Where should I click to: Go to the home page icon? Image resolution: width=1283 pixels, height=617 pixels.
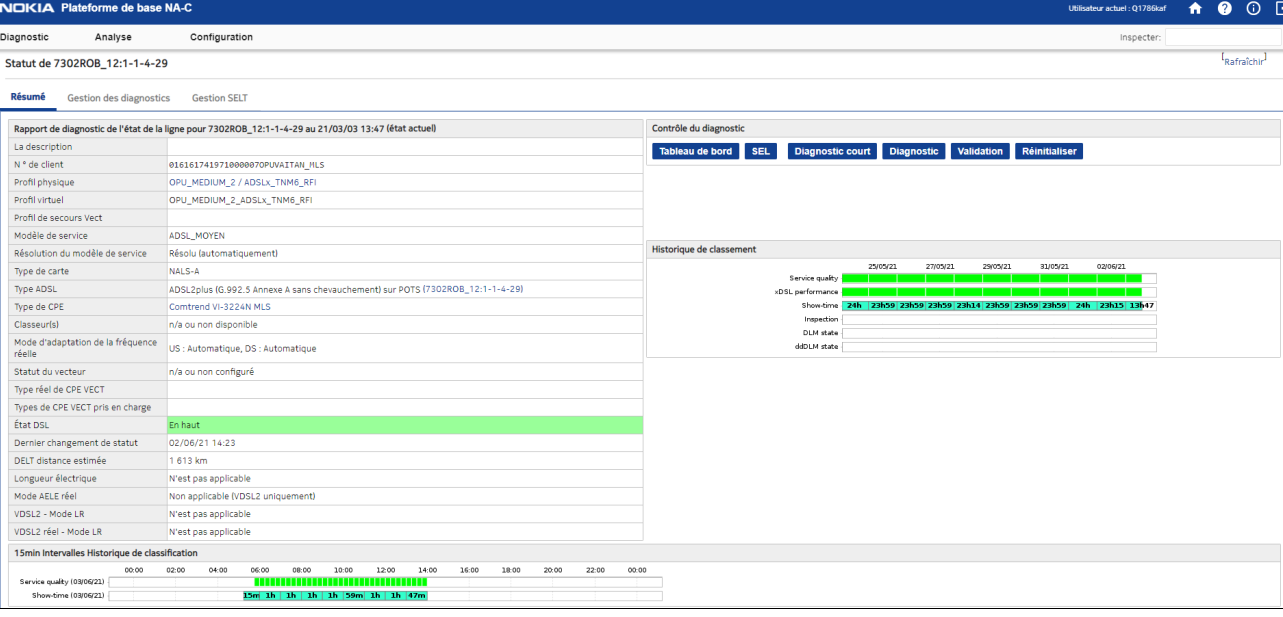point(1194,9)
